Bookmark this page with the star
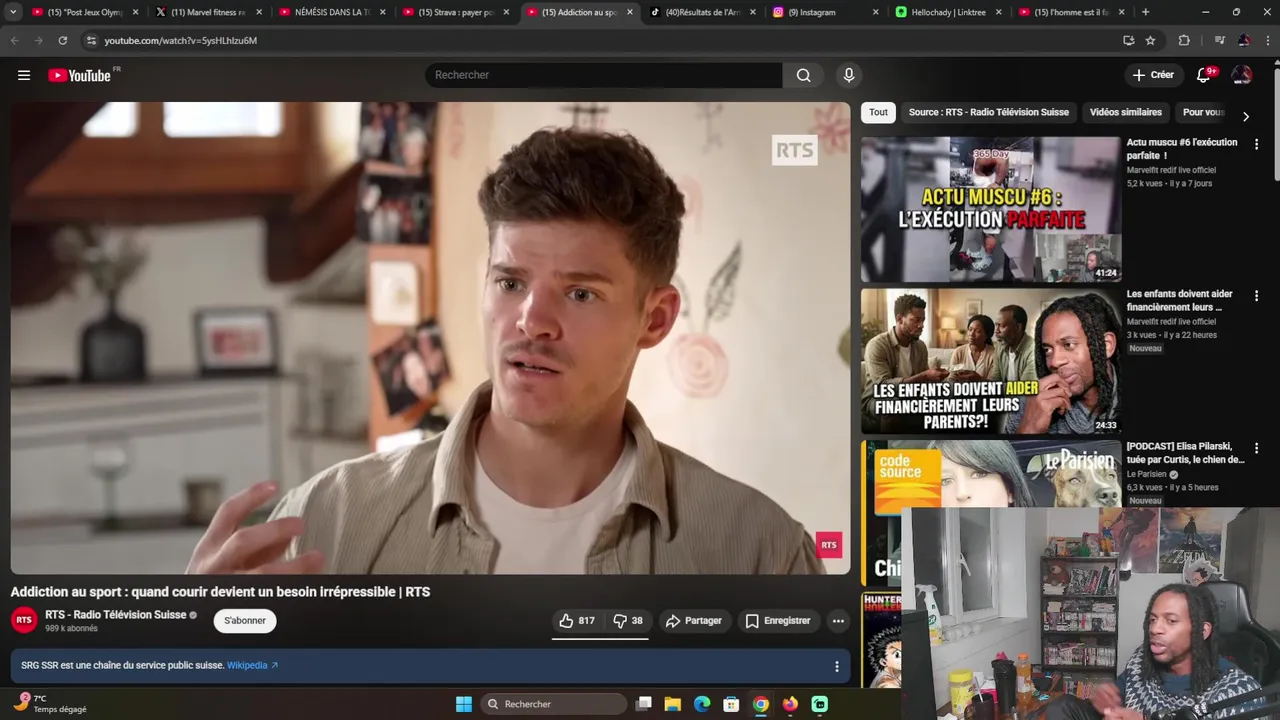The image size is (1280, 720). coord(1151,40)
